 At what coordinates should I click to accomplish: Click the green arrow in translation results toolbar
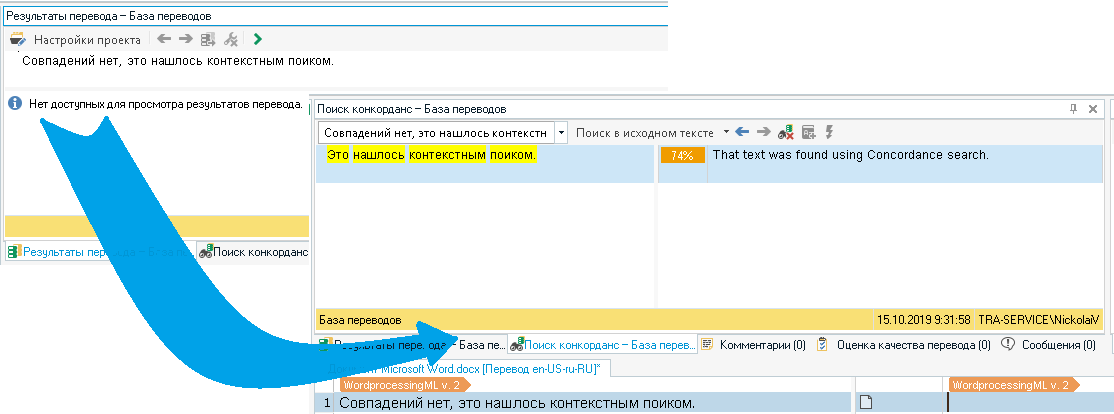(x=258, y=40)
